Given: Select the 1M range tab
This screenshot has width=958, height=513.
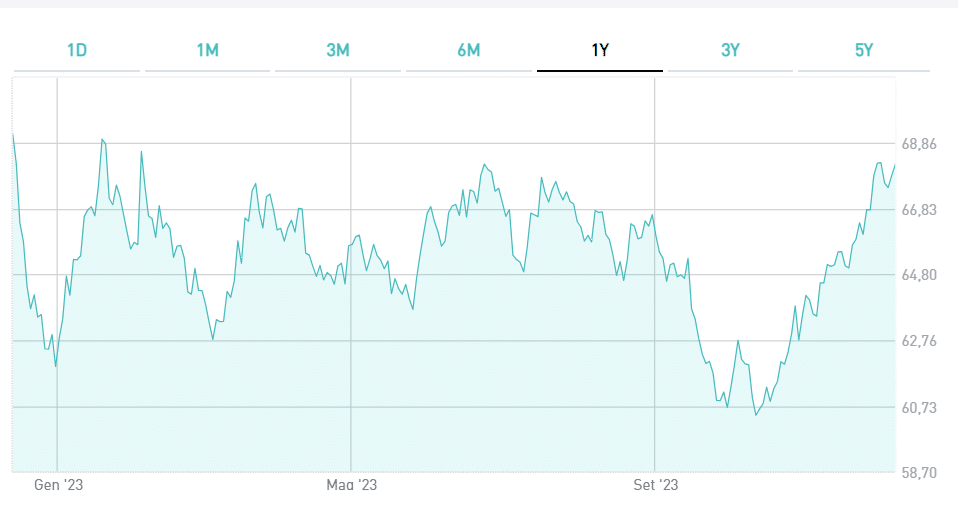Looking at the screenshot, I should (207, 51).
